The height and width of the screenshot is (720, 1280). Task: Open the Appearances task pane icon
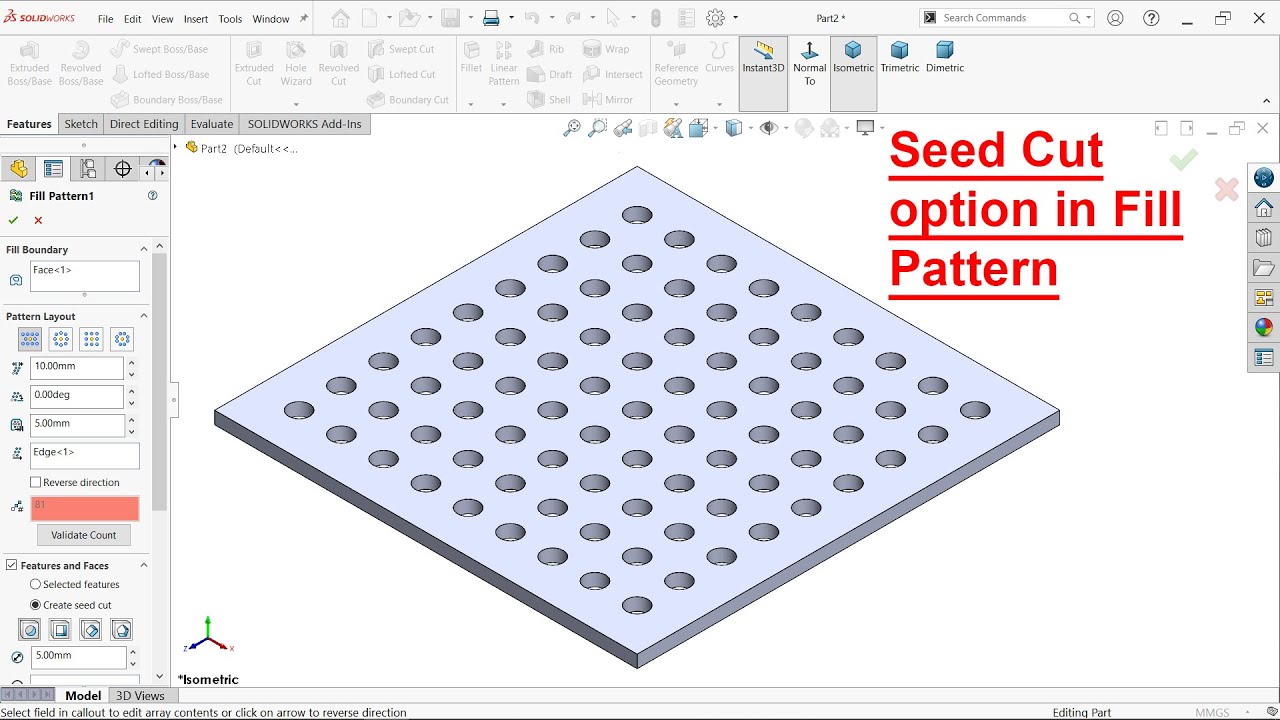click(x=1264, y=327)
